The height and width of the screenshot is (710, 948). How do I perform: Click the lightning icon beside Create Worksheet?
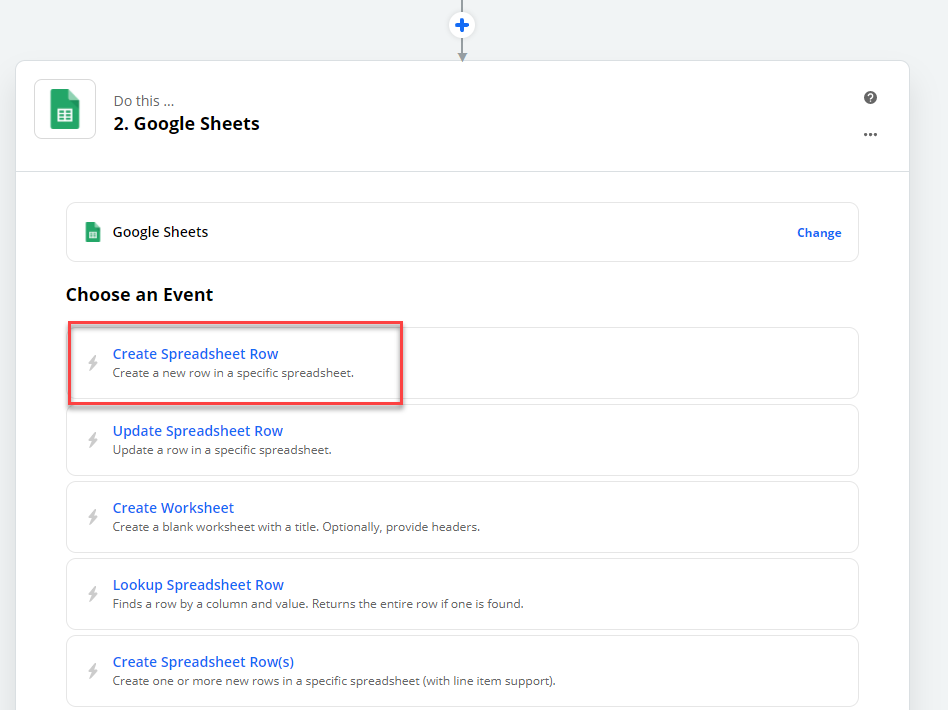92,515
